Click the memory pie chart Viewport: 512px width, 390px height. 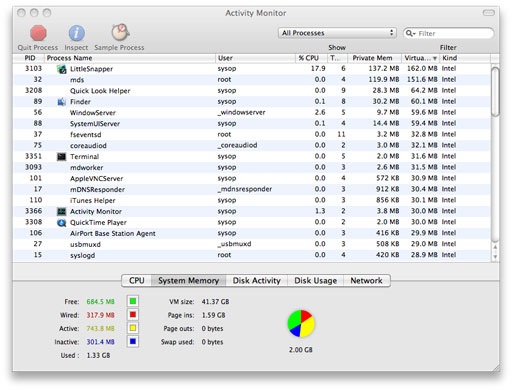click(x=301, y=324)
